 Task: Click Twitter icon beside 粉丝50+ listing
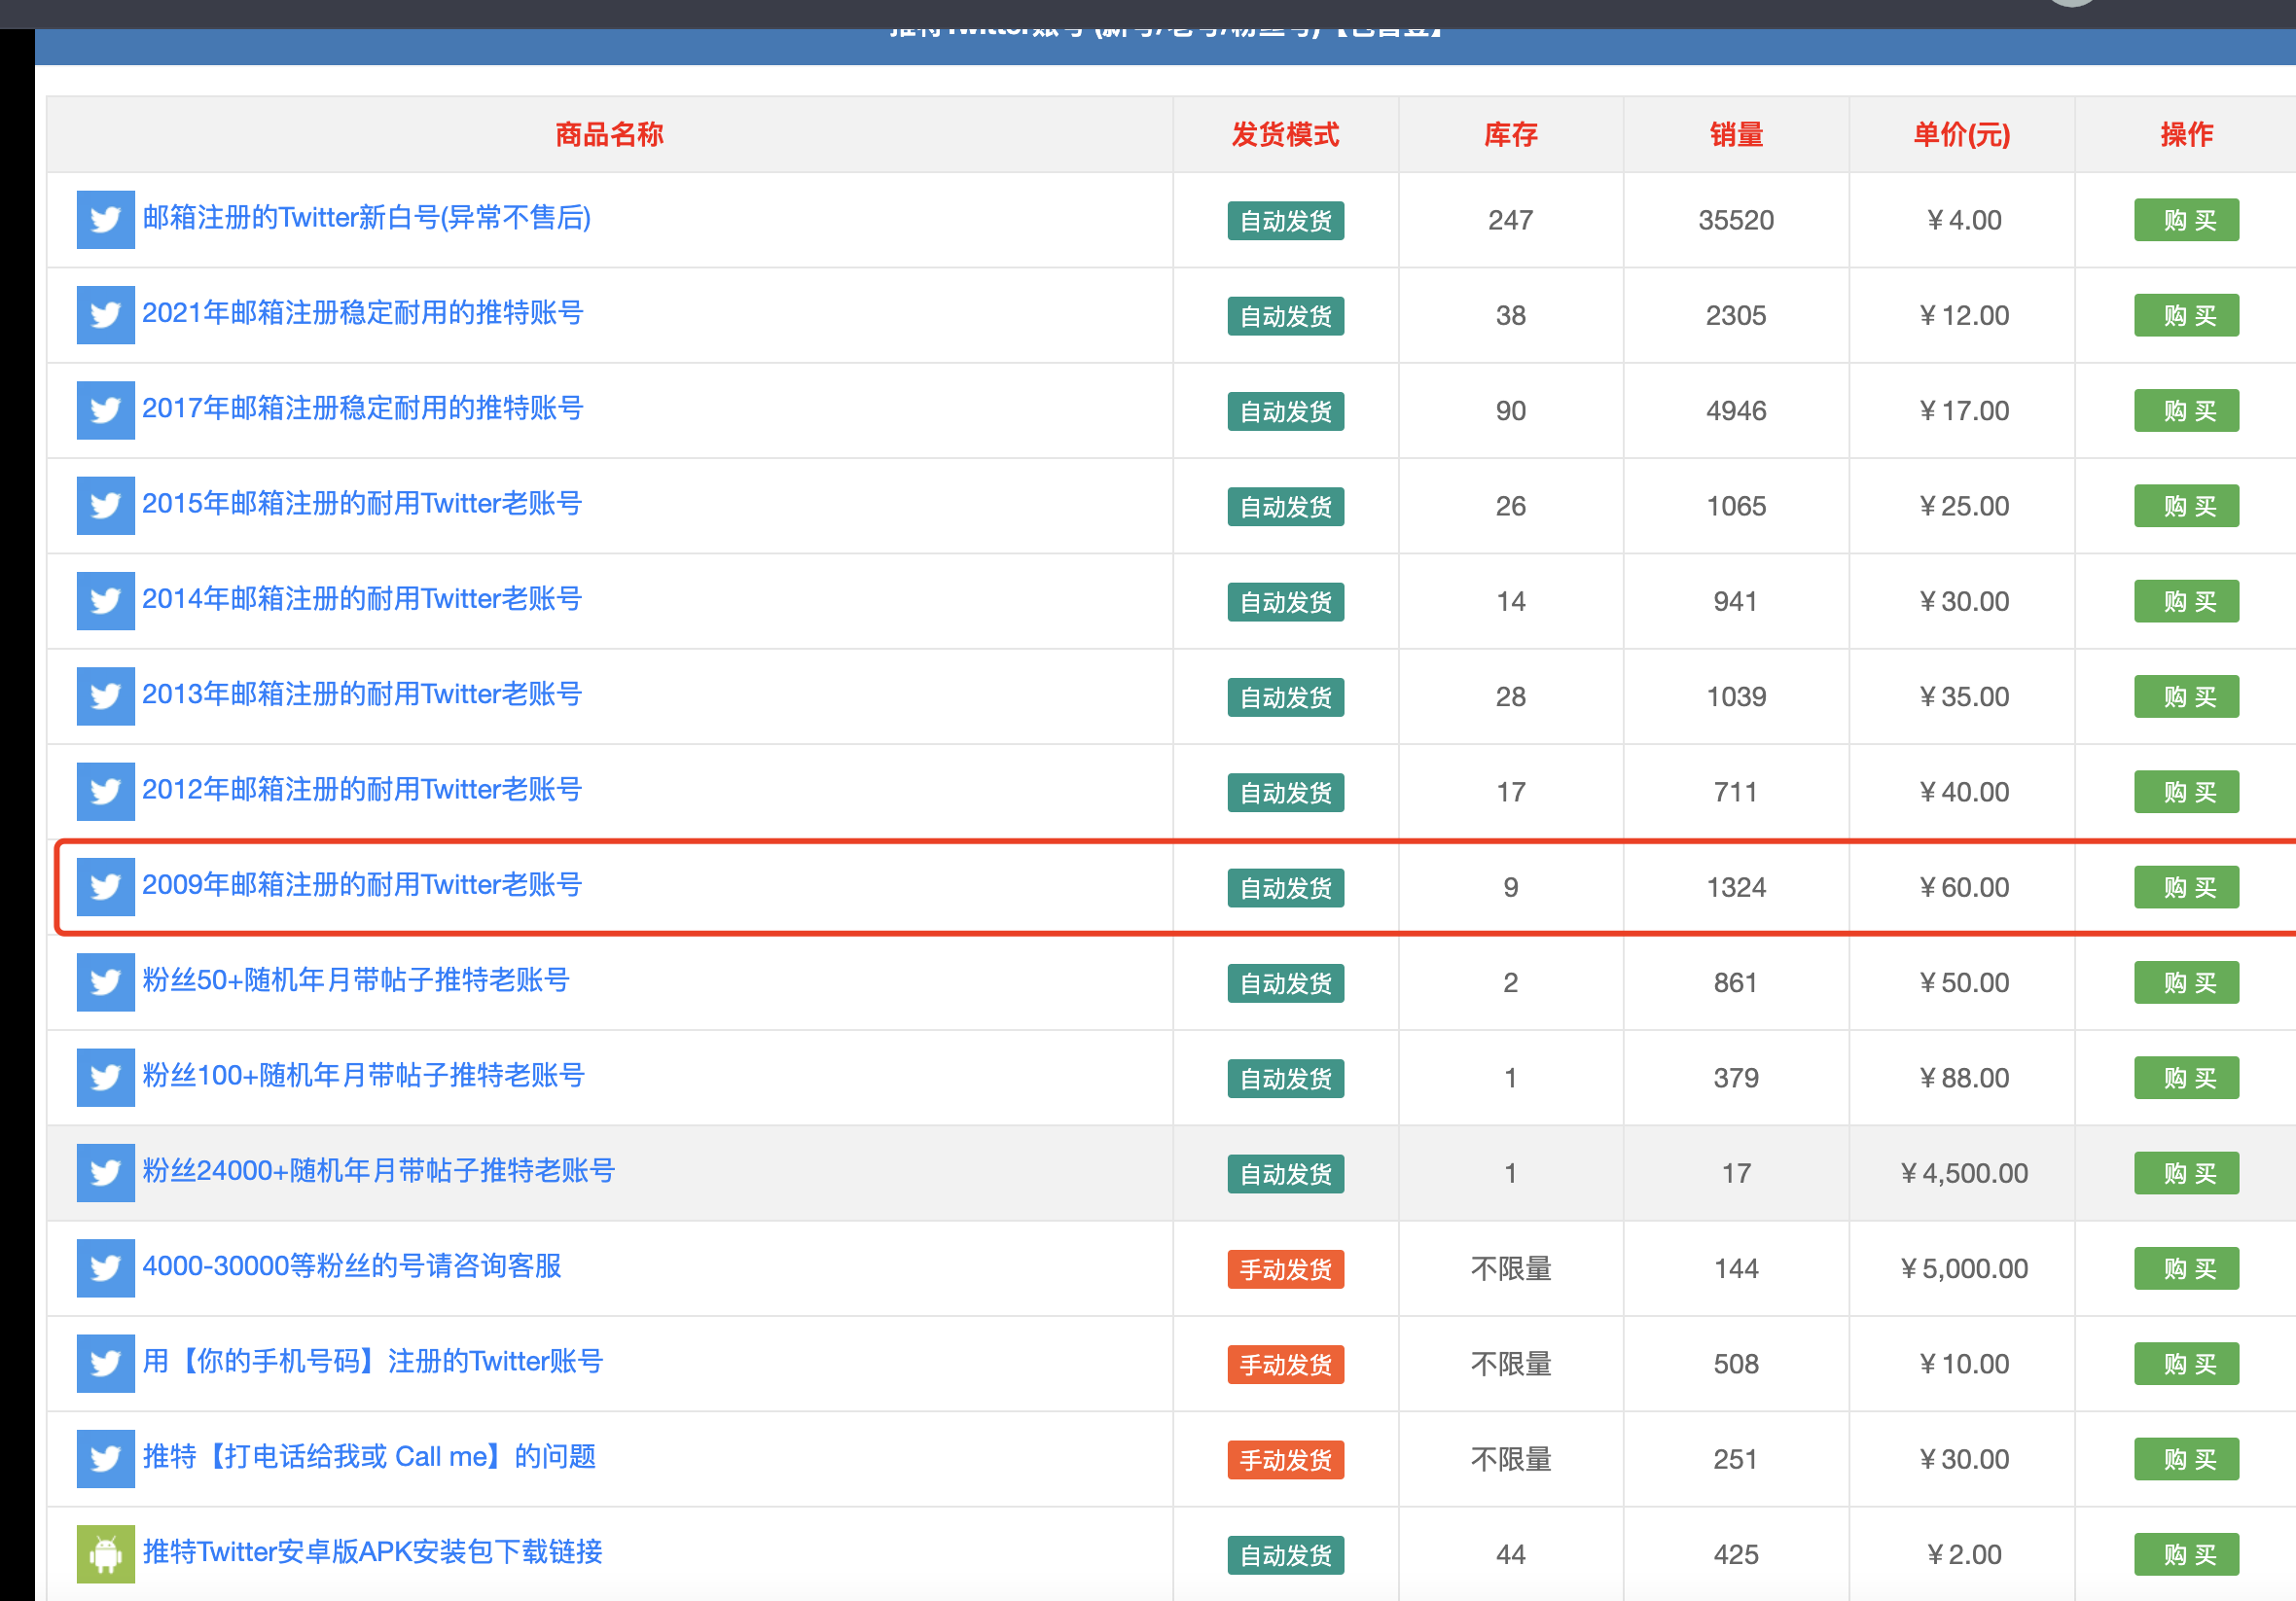coord(105,982)
